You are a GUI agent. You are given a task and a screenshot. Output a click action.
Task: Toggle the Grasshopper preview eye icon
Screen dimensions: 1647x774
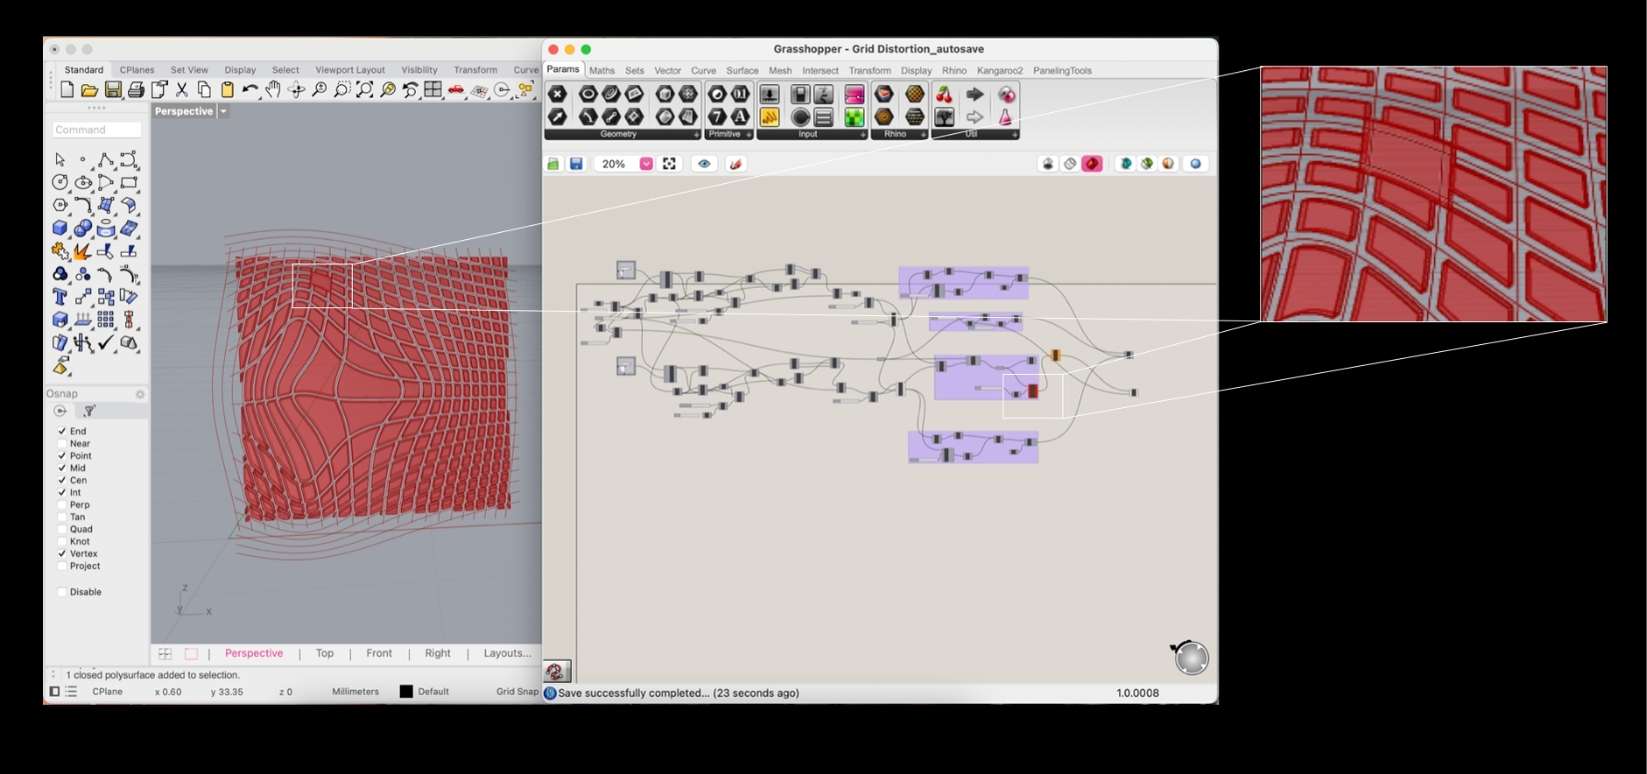click(x=704, y=164)
